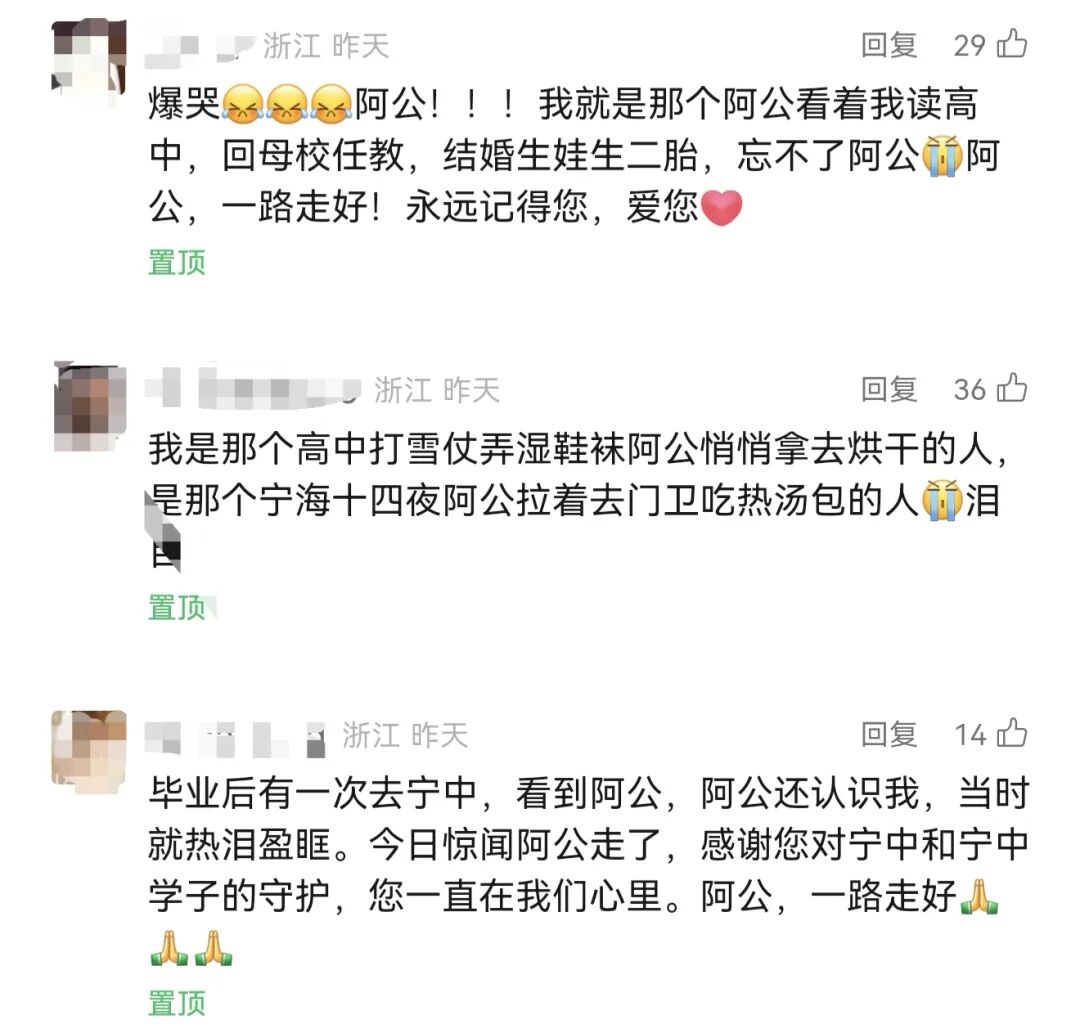Viewport: 1080px width, 1029px height.
Task: Open second commenter's blurred username
Action: point(253,388)
